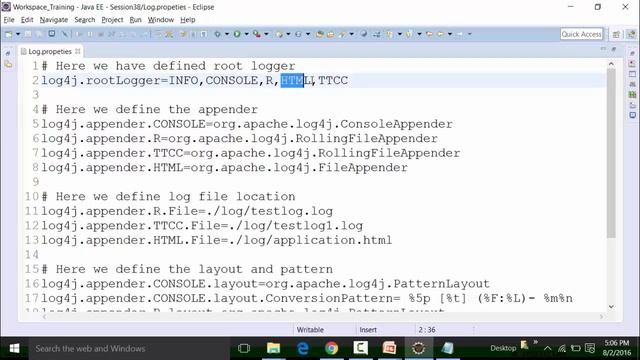Open the Edit menu

coord(27,20)
